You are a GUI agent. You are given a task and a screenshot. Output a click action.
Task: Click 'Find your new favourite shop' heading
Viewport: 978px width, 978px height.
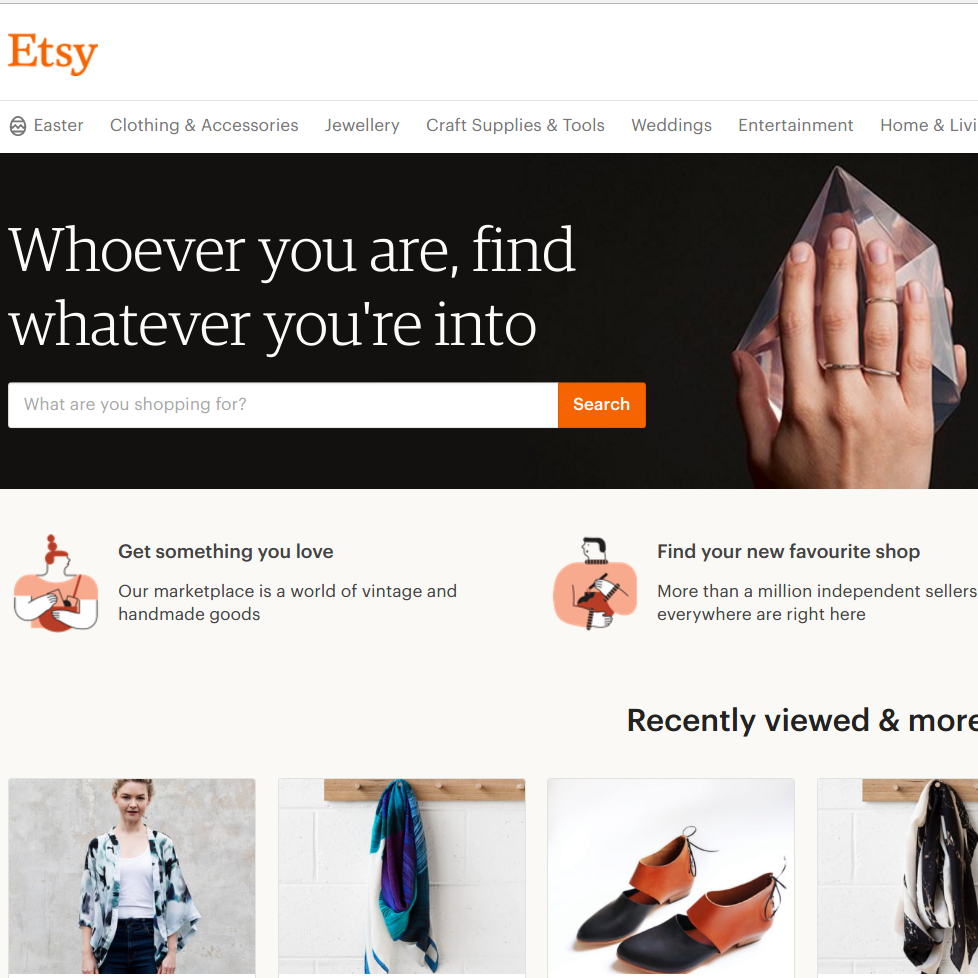[x=788, y=551]
